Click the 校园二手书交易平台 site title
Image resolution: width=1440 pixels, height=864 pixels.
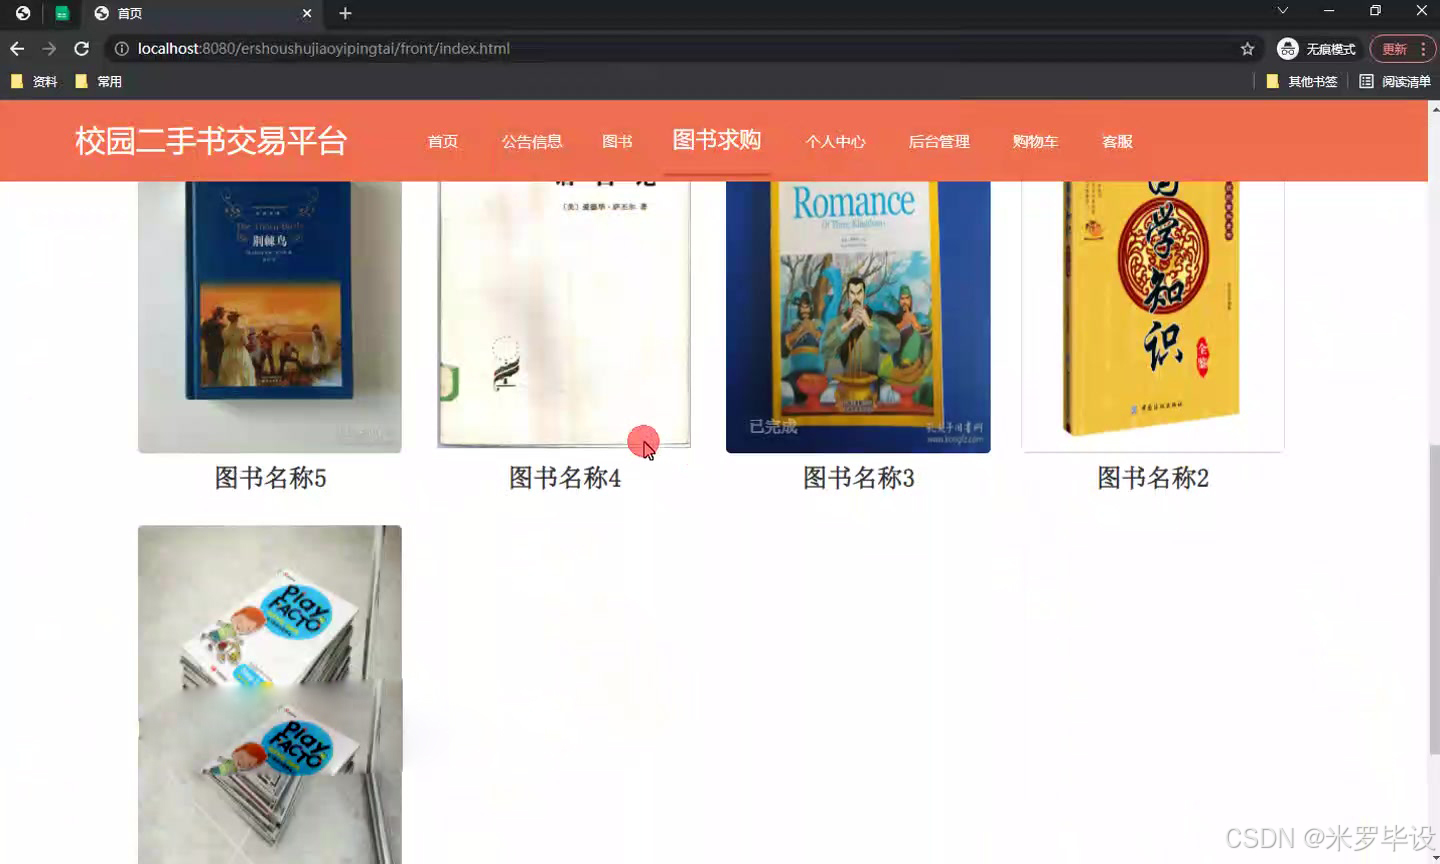(x=211, y=141)
